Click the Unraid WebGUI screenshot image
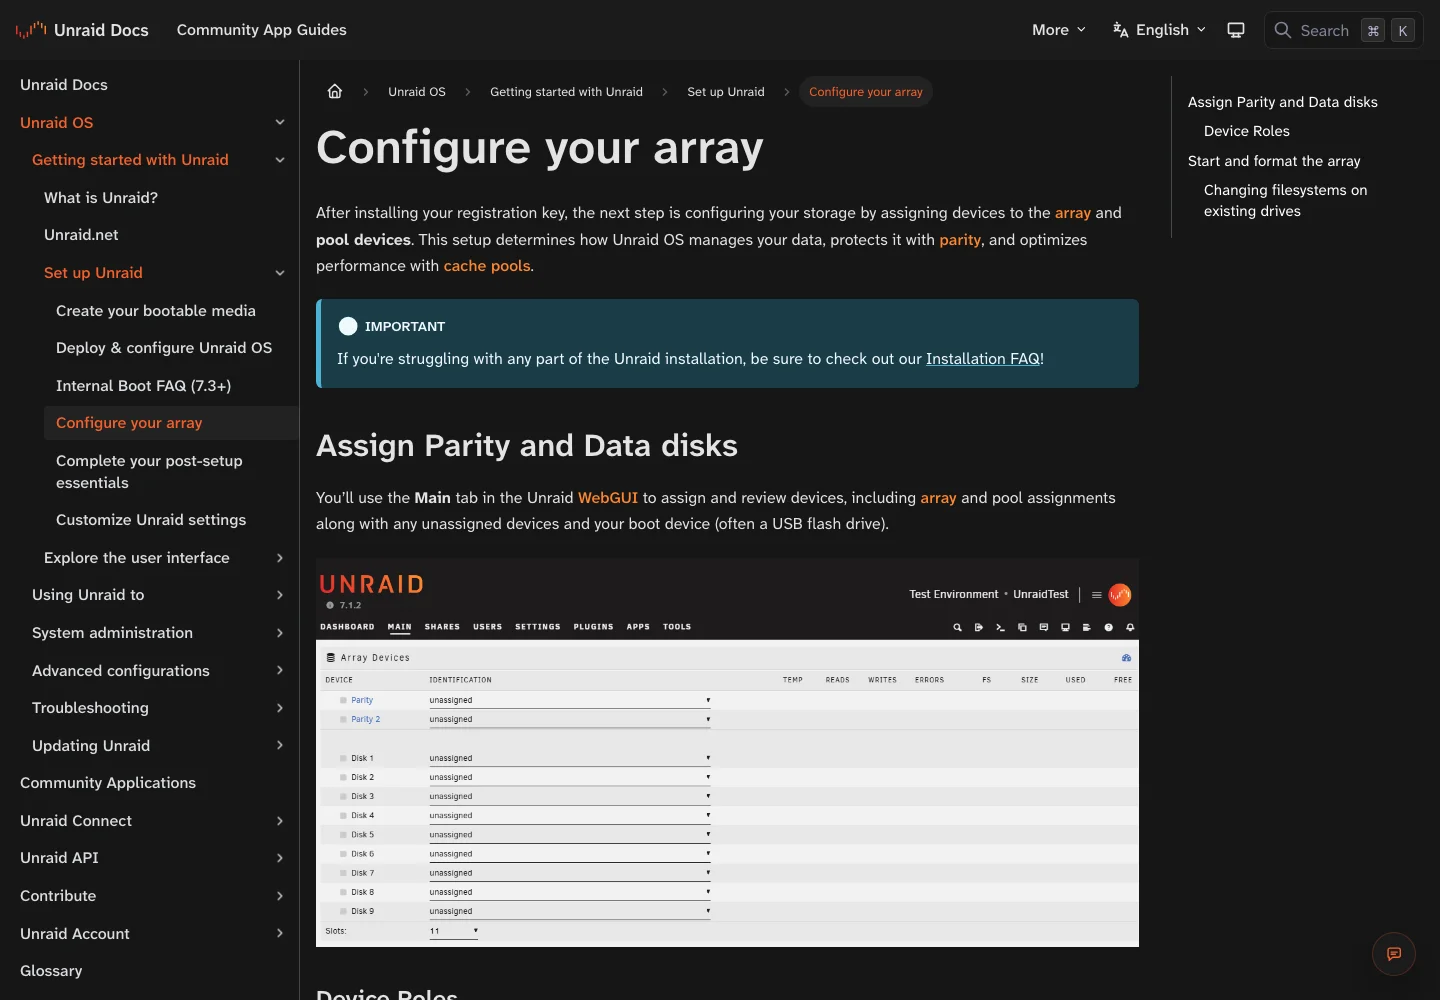This screenshot has width=1440, height=1000. 727,753
